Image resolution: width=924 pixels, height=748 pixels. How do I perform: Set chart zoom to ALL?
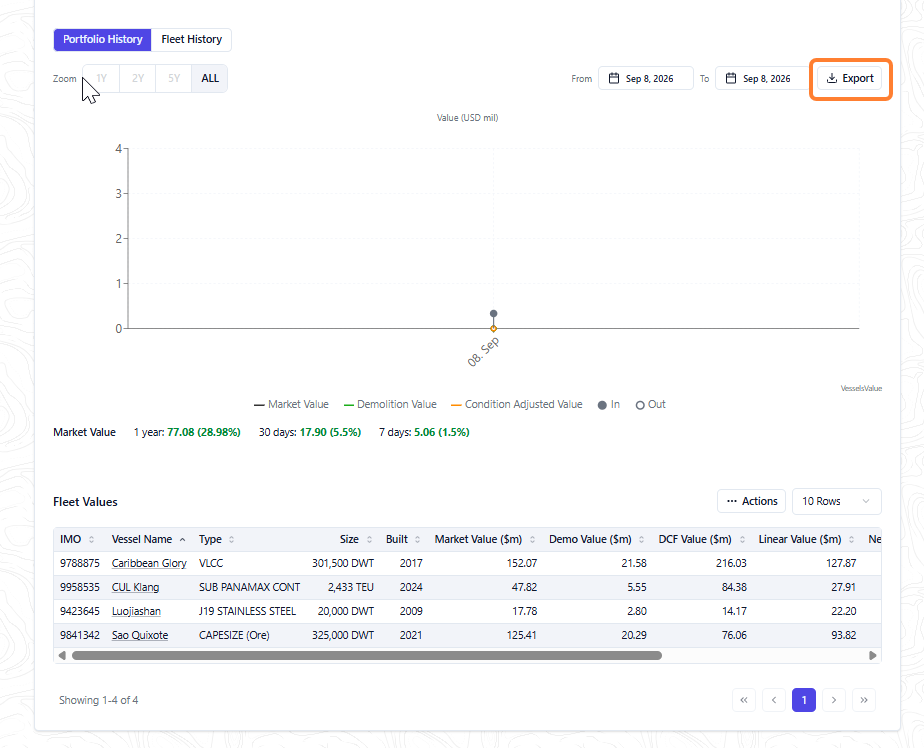coord(210,78)
